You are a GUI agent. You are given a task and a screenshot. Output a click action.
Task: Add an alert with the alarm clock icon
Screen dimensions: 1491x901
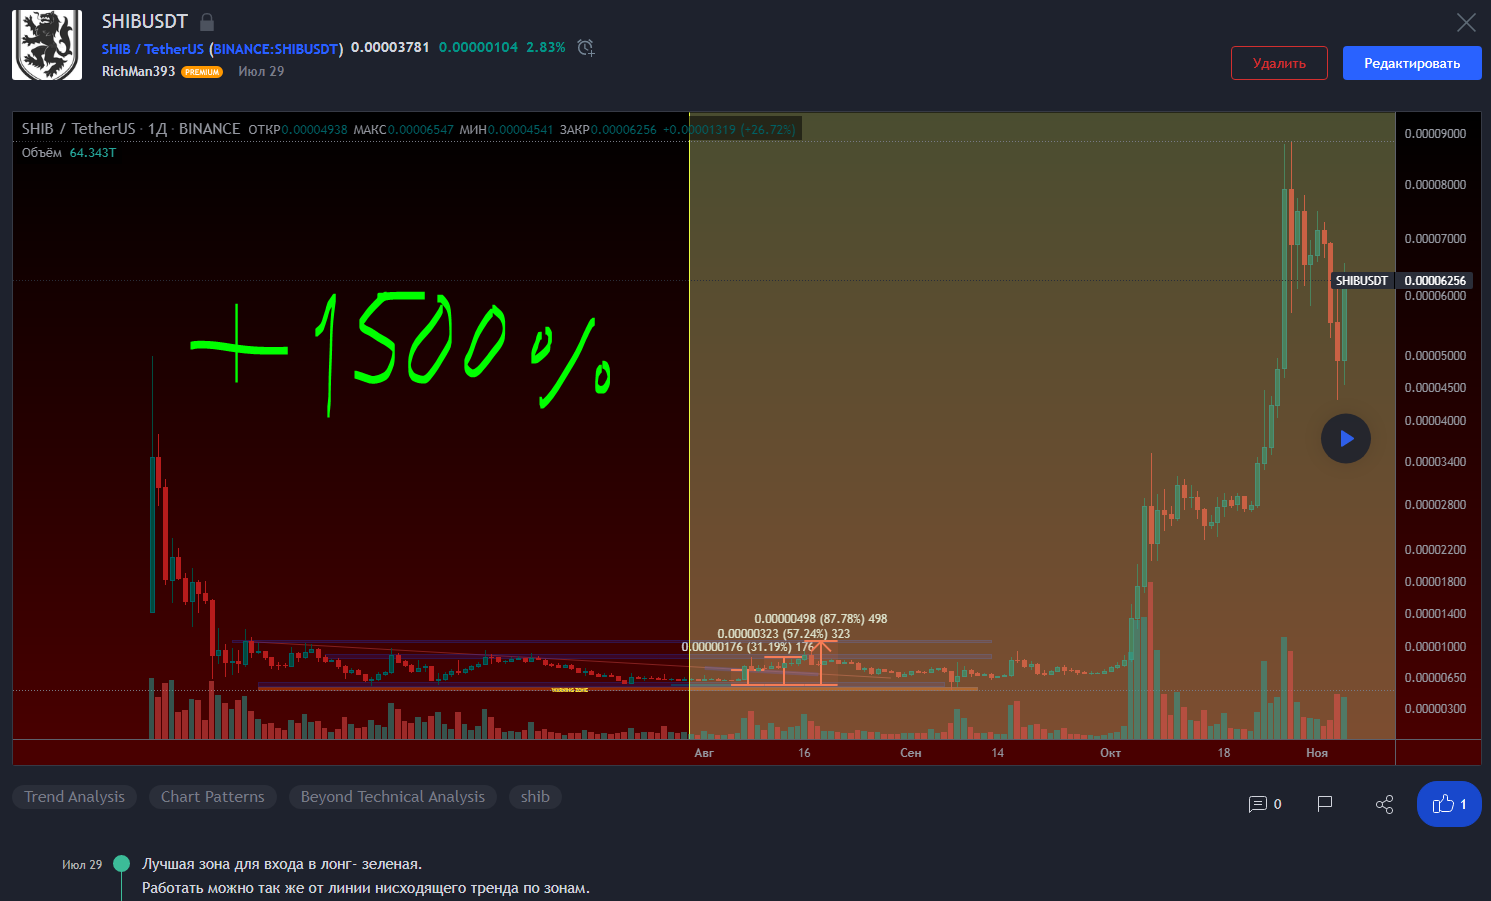(586, 48)
